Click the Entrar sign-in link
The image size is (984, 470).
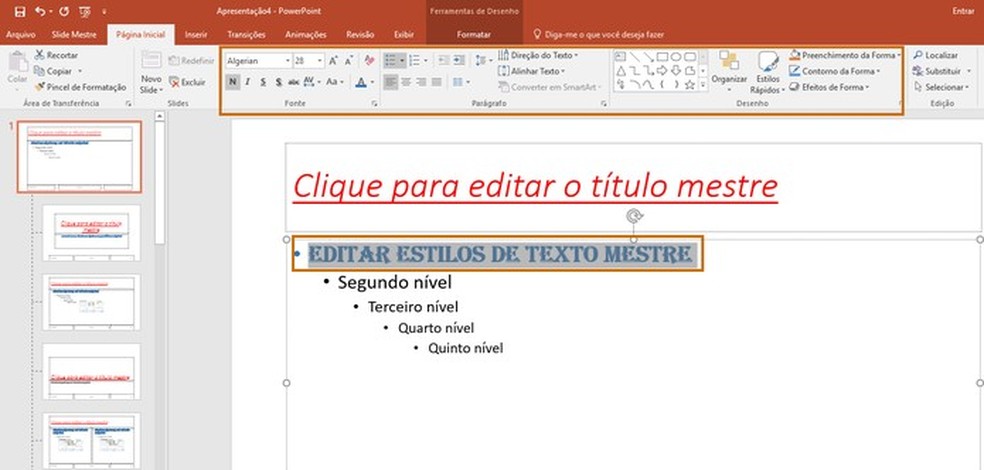point(963,11)
